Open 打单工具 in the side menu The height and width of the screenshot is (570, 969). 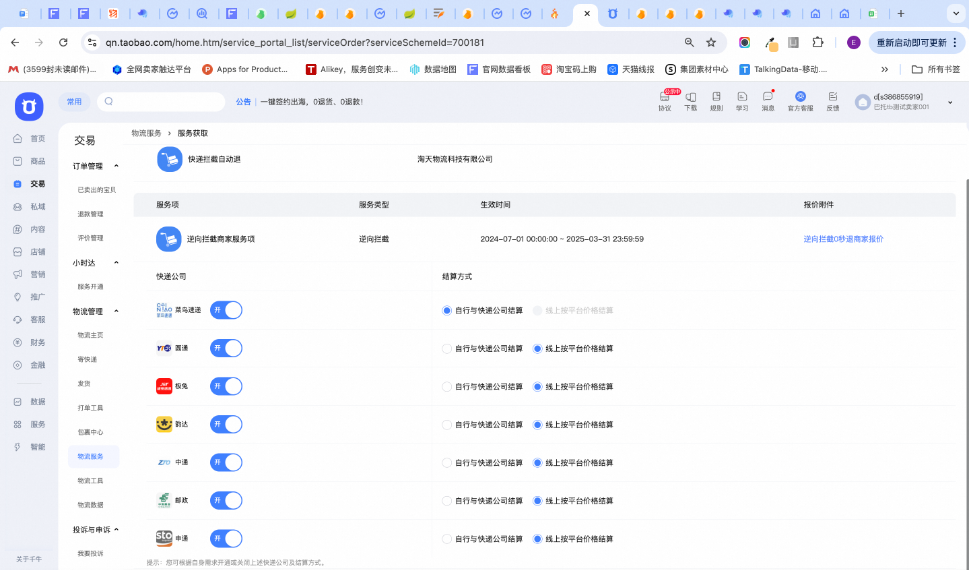tap(90, 408)
